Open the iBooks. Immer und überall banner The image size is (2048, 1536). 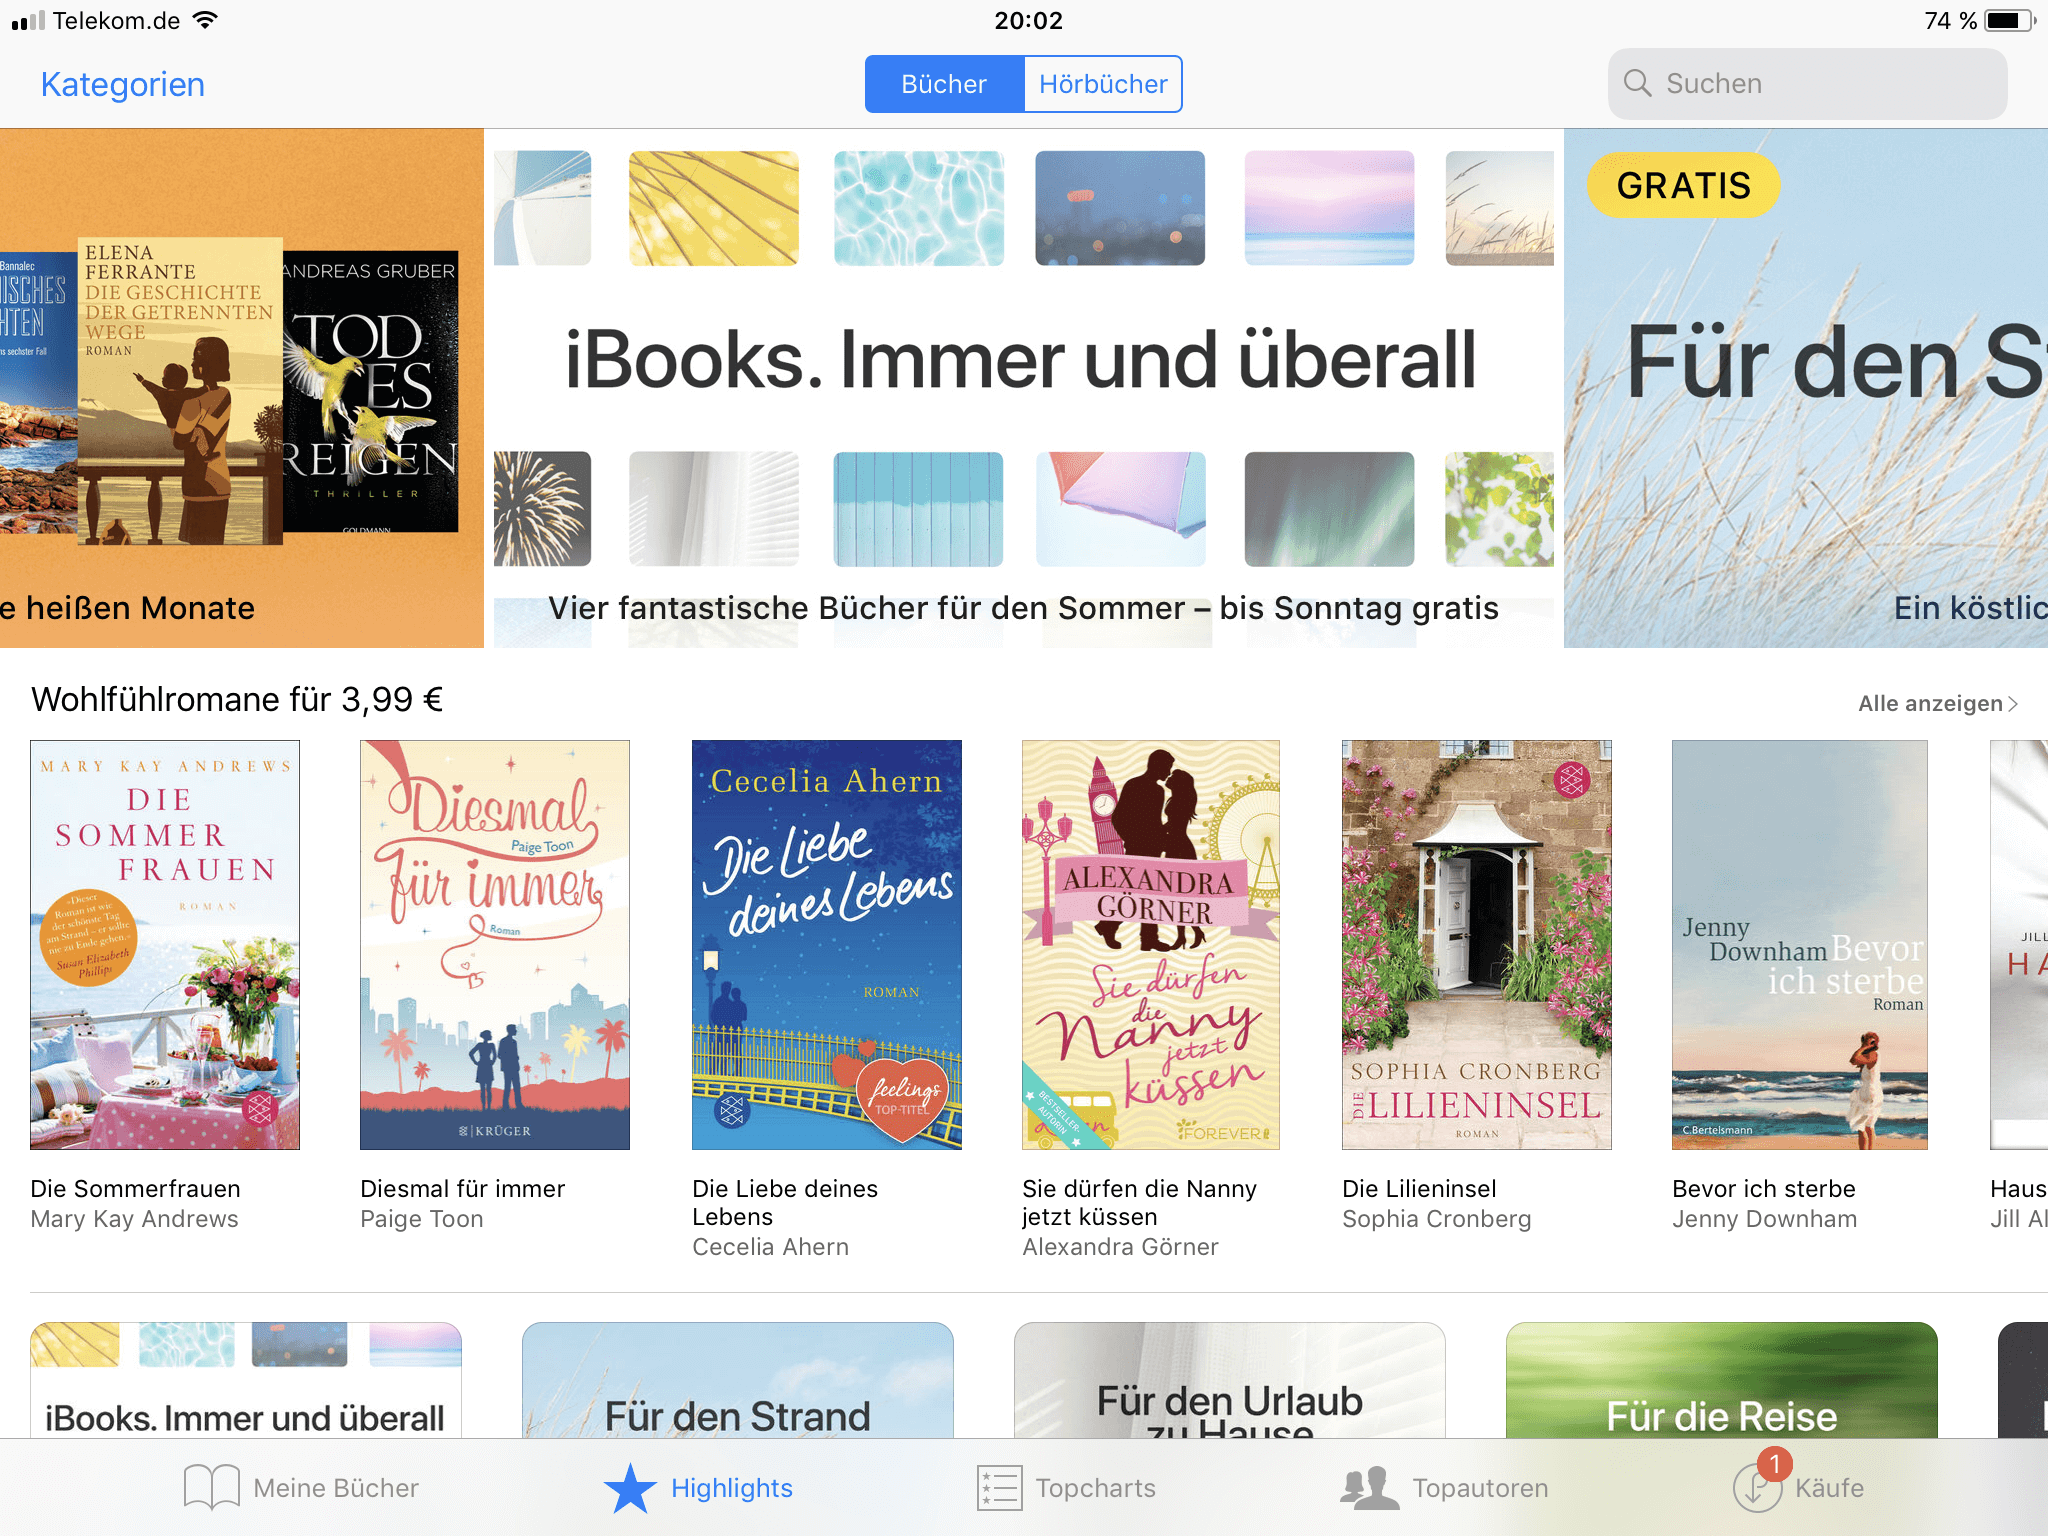coord(1024,388)
